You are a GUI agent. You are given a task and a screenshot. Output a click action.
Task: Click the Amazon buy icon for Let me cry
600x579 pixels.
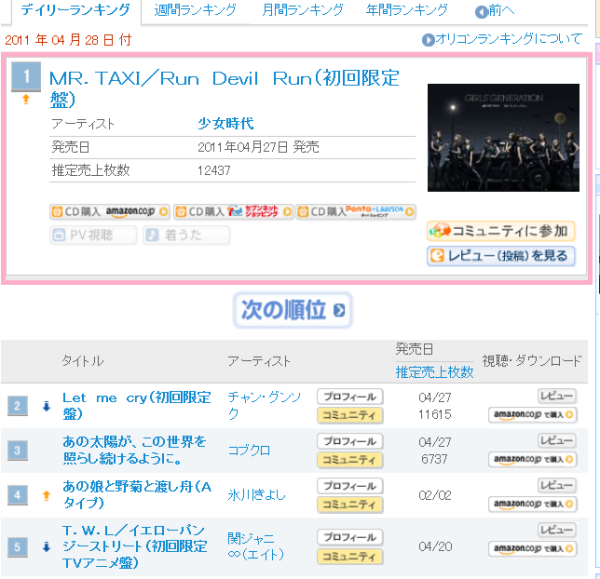[532, 414]
